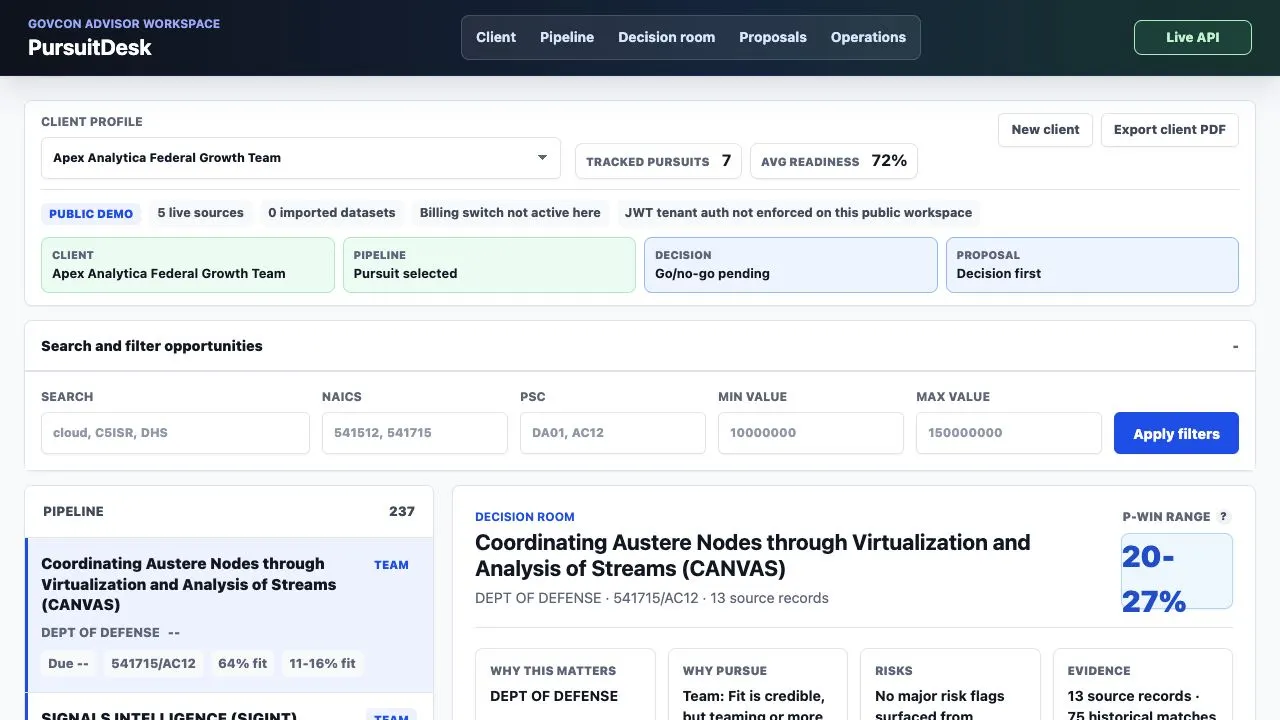The height and width of the screenshot is (720, 1280).
Task: Focus the Search input field
Action: [x=175, y=433]
